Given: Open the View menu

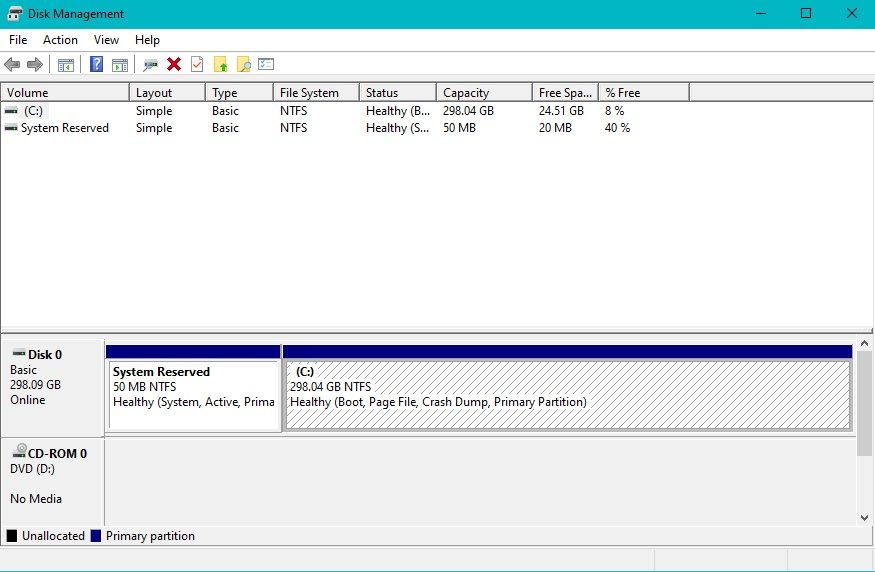Looking at the screenshot, I should (x=106, y=40).
